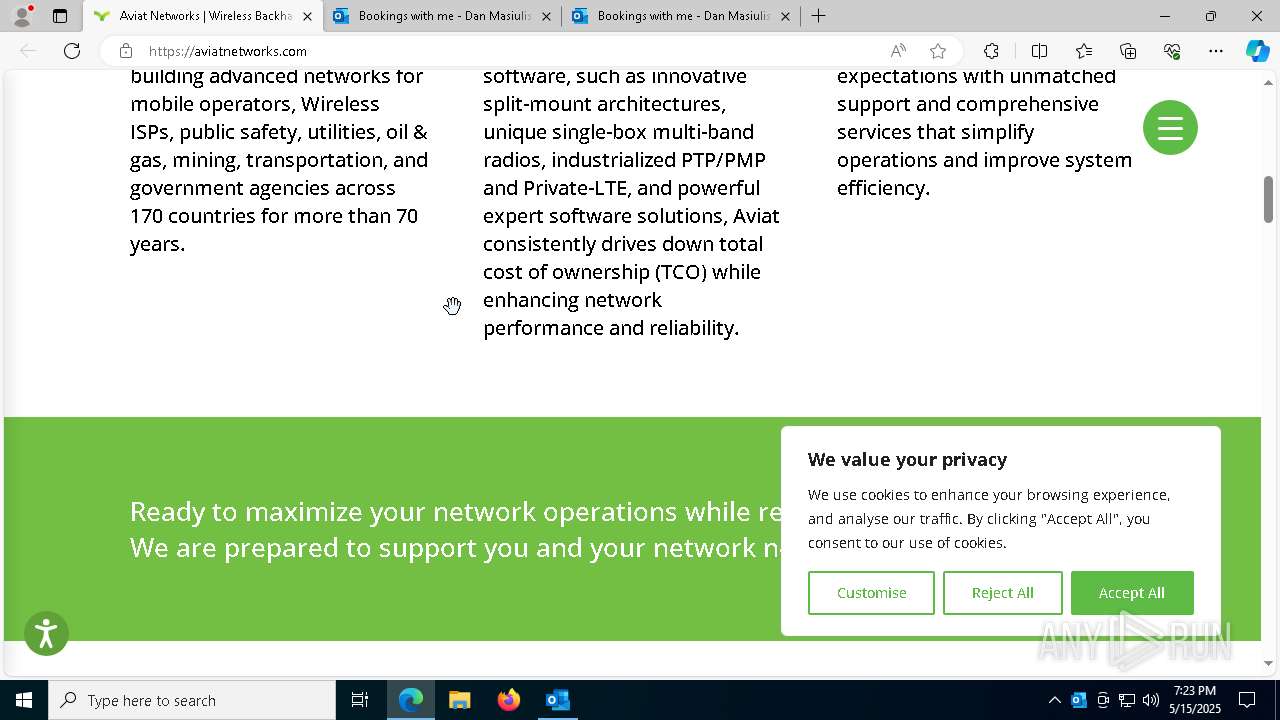1280x720 pixels.
Task: Reload the page with refresh icon
Action: point(72,51)
